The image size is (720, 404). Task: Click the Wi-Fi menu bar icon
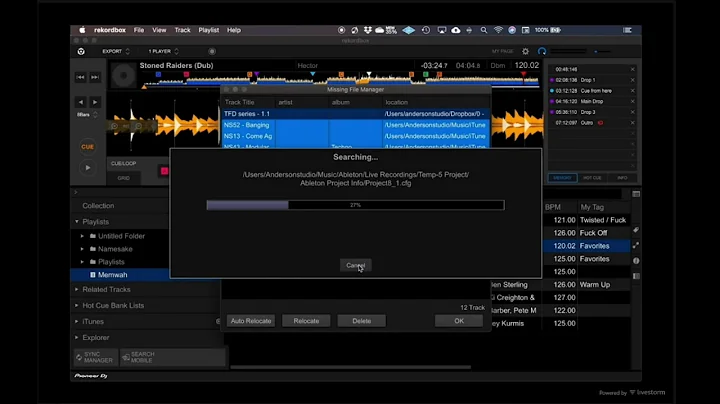click(498, 30)
